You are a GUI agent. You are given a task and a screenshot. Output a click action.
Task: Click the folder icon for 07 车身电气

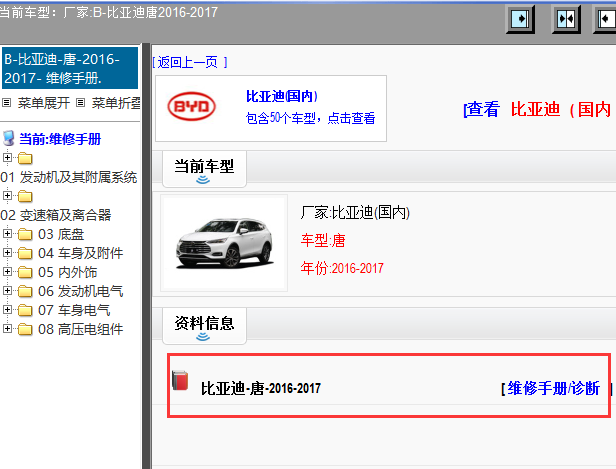click(25, 310)
